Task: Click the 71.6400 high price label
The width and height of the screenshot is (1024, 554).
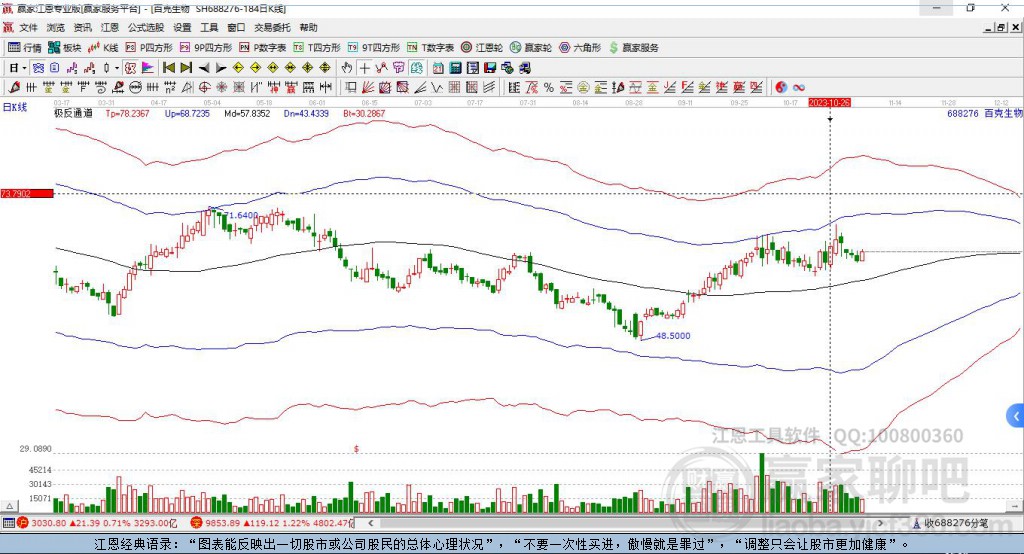Action: coord(241,215)
